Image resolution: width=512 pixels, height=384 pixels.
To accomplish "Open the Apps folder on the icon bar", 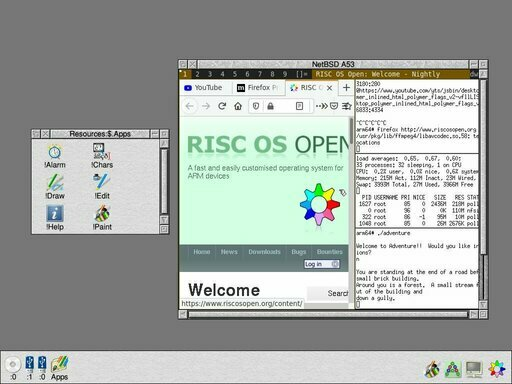I will pos(60,368).
